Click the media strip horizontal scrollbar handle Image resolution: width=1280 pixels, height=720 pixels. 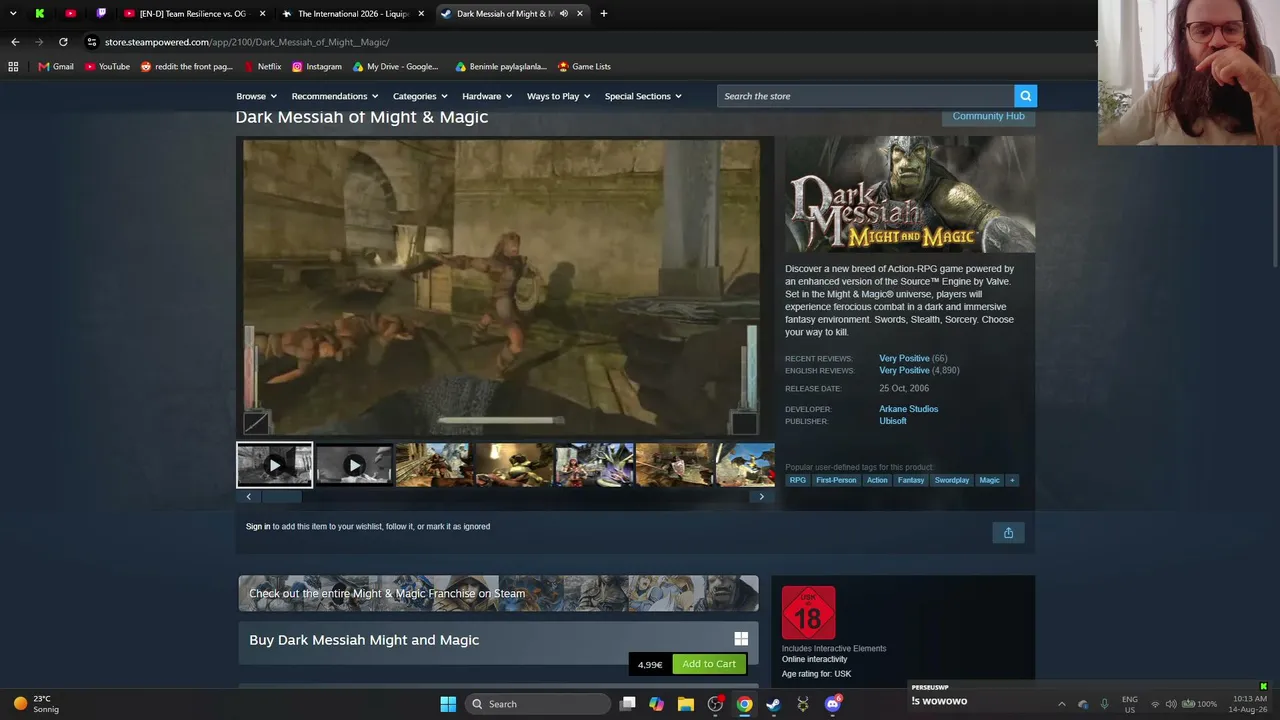click(x=280, y=497)
